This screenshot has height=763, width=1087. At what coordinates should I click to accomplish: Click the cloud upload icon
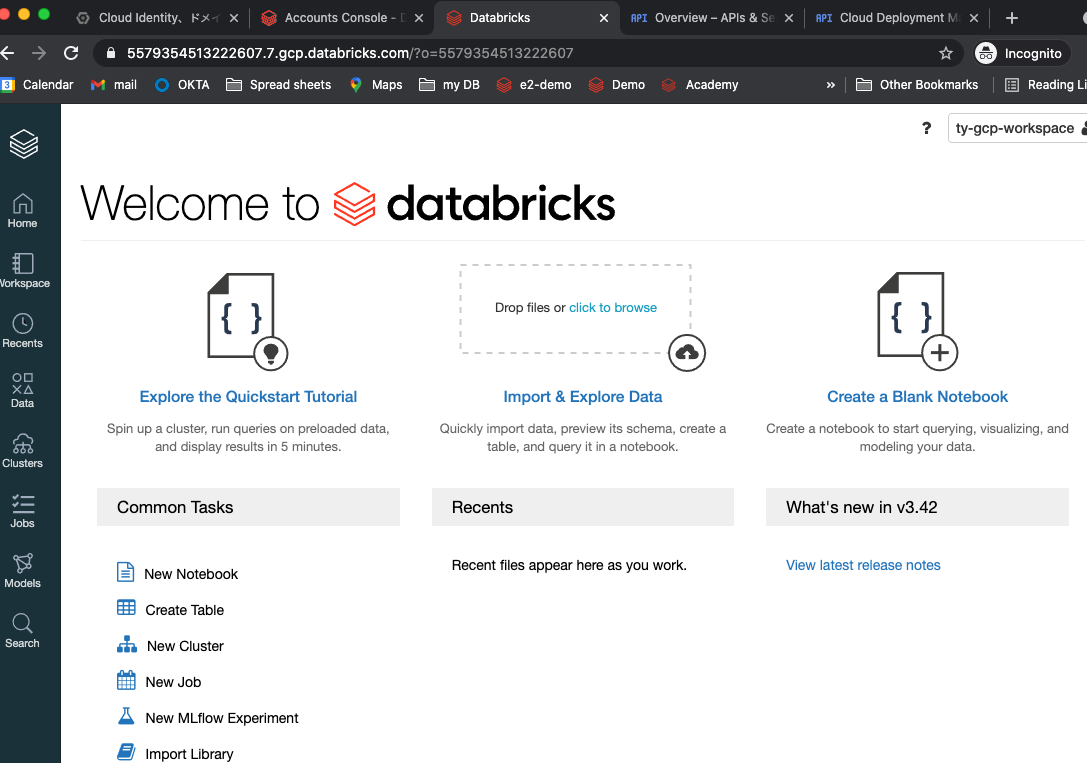tap(686, 353)
